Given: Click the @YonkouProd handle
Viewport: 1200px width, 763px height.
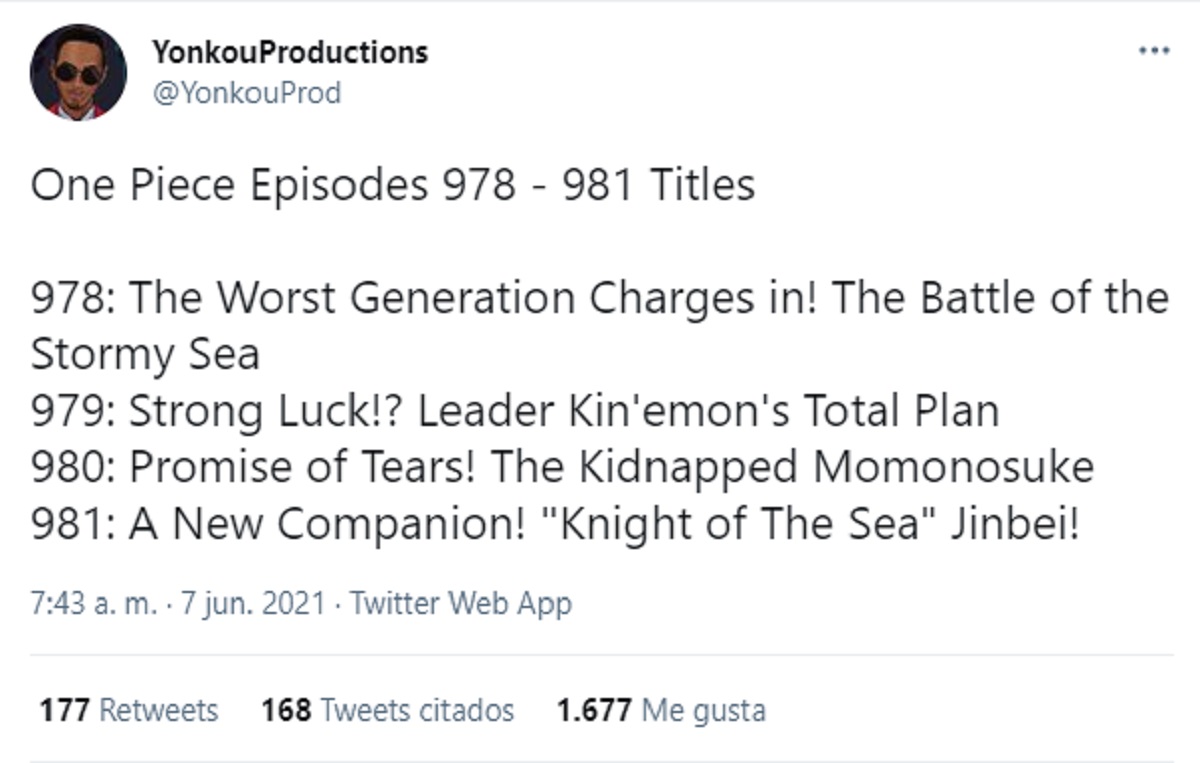Looking at the screenshot, I should (247, 93).
